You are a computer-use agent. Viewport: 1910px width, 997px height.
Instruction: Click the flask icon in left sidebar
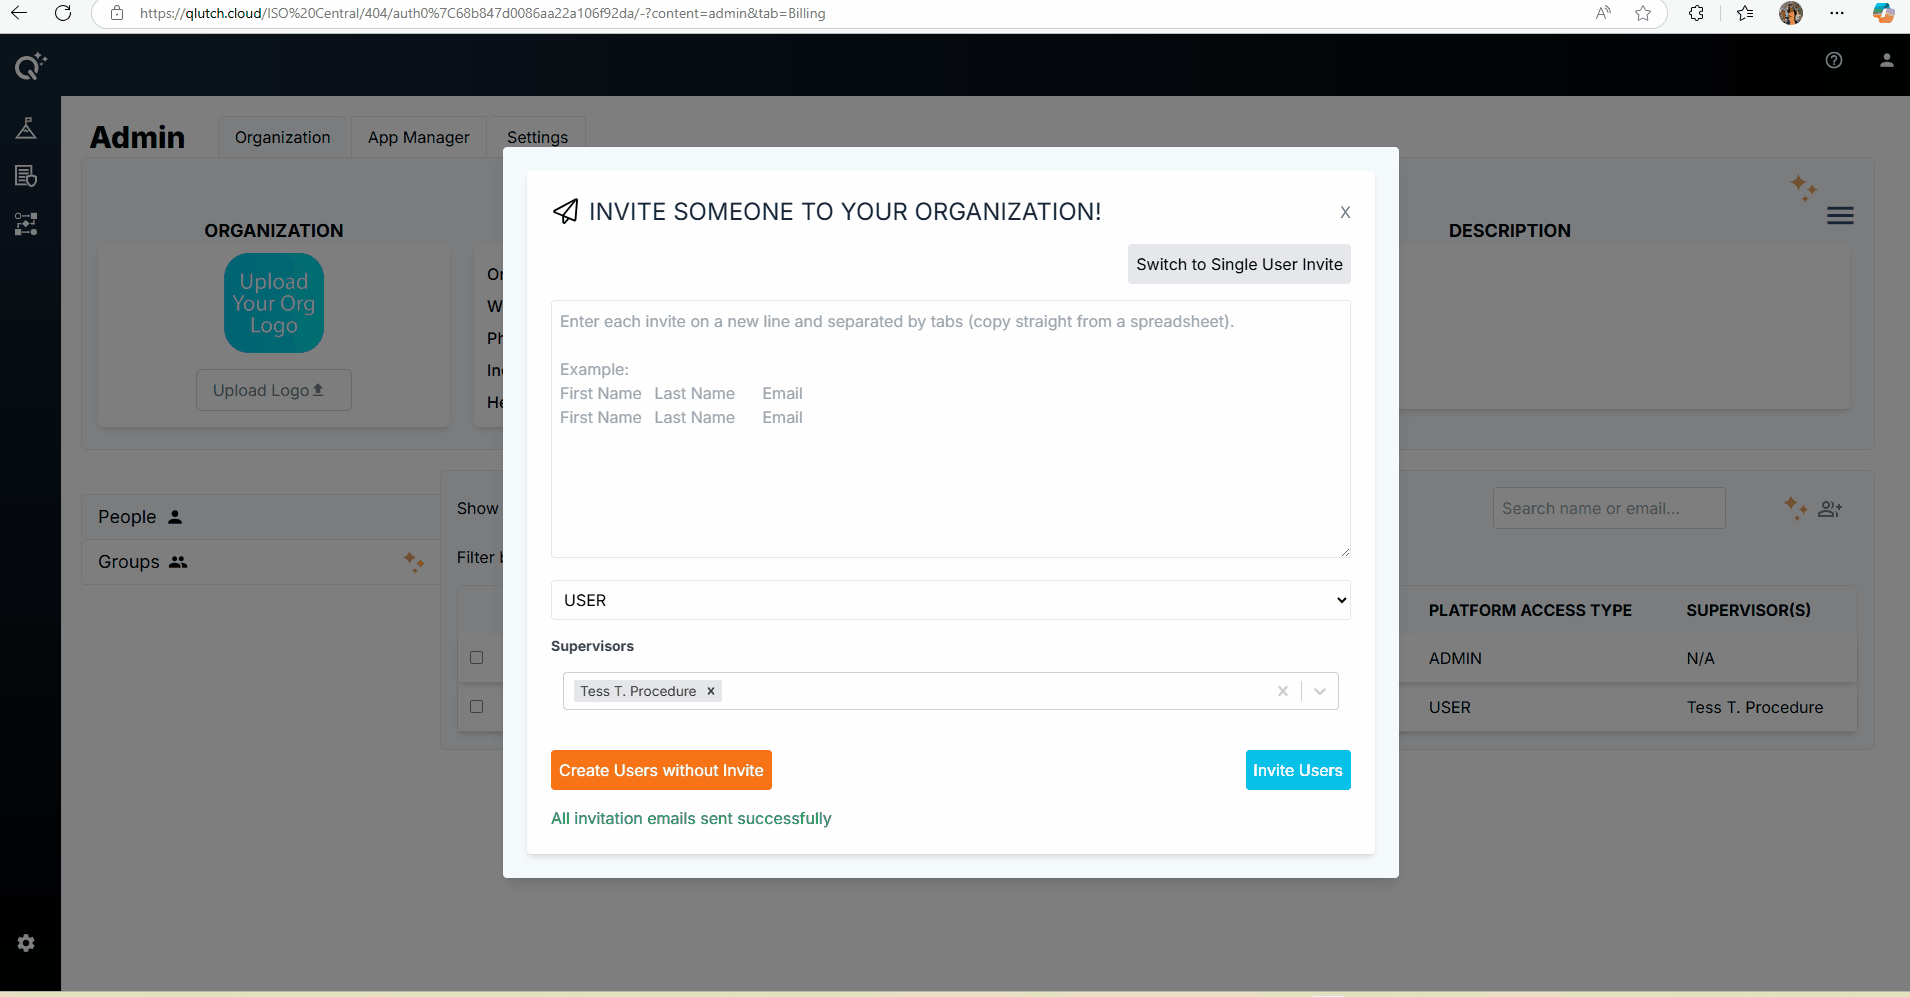tap(26, 128)
